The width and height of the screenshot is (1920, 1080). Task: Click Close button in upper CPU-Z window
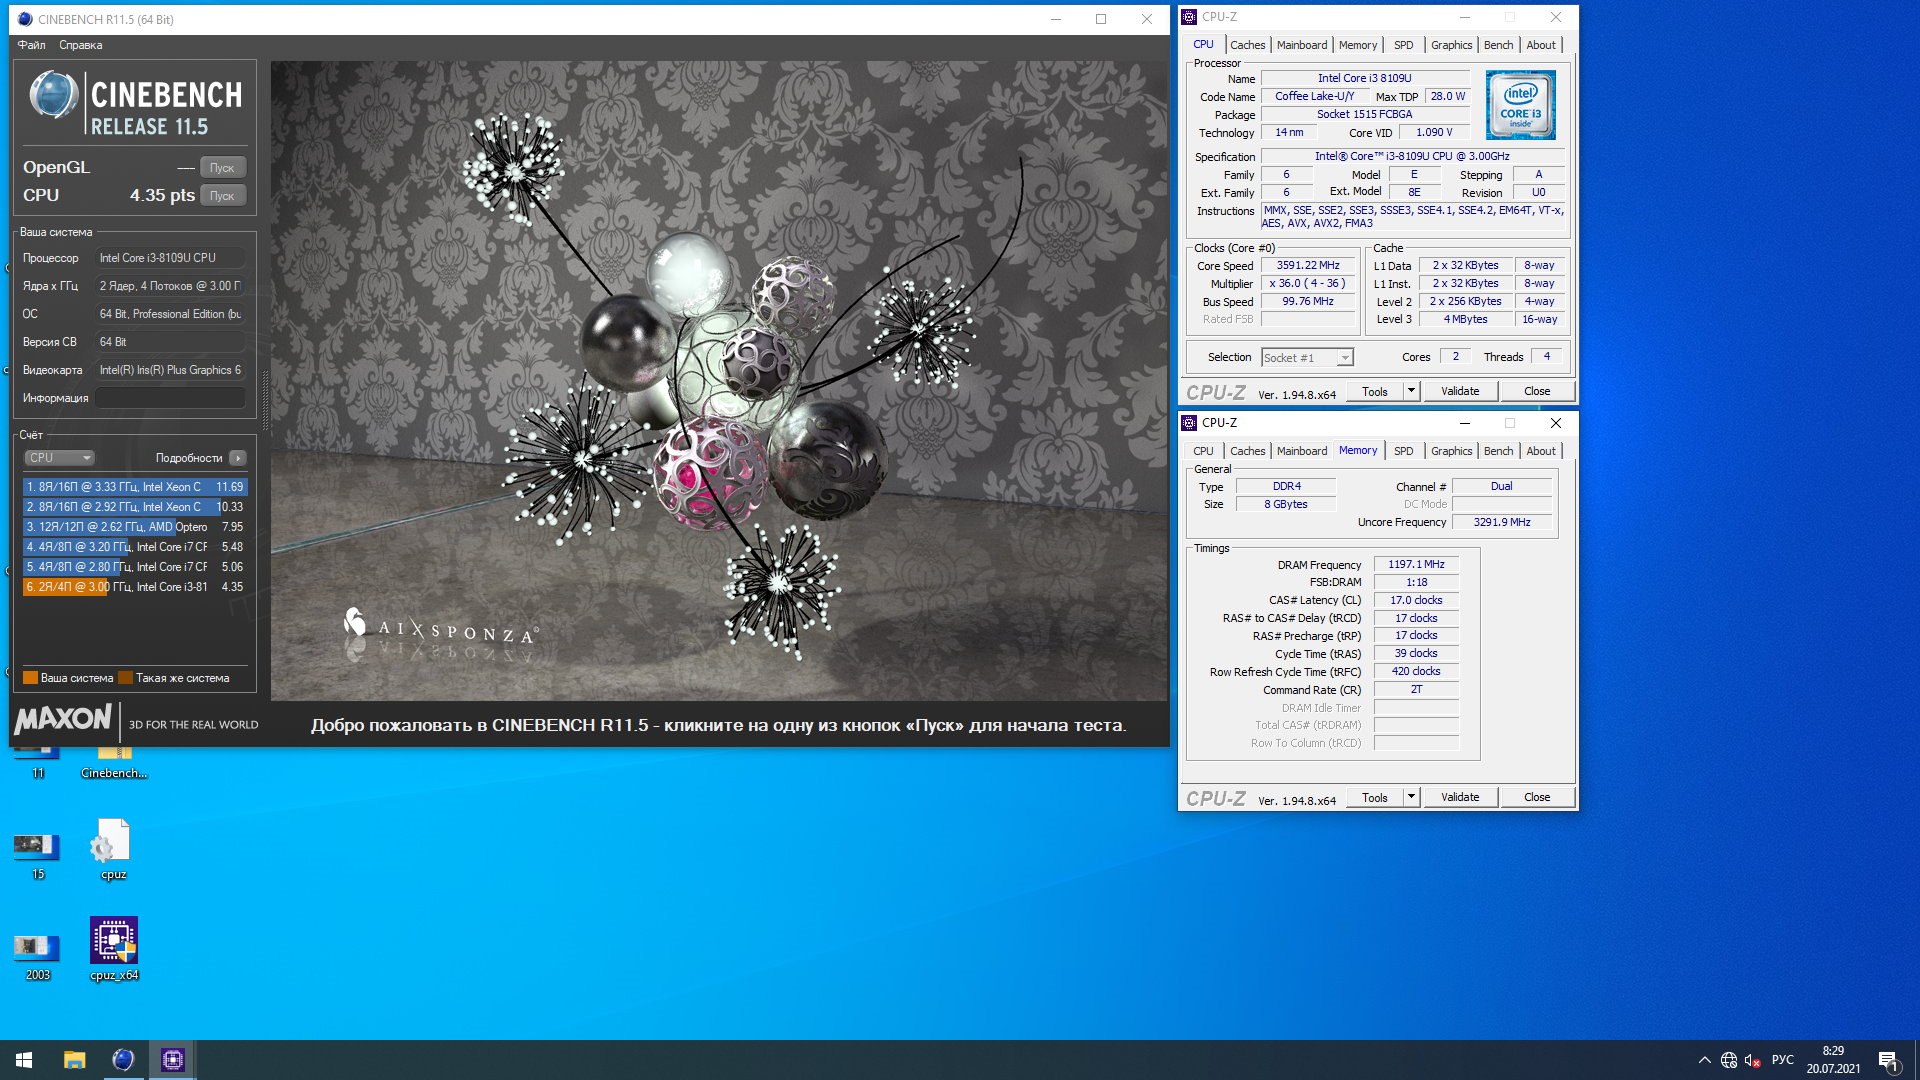(x=1537, y=392)
